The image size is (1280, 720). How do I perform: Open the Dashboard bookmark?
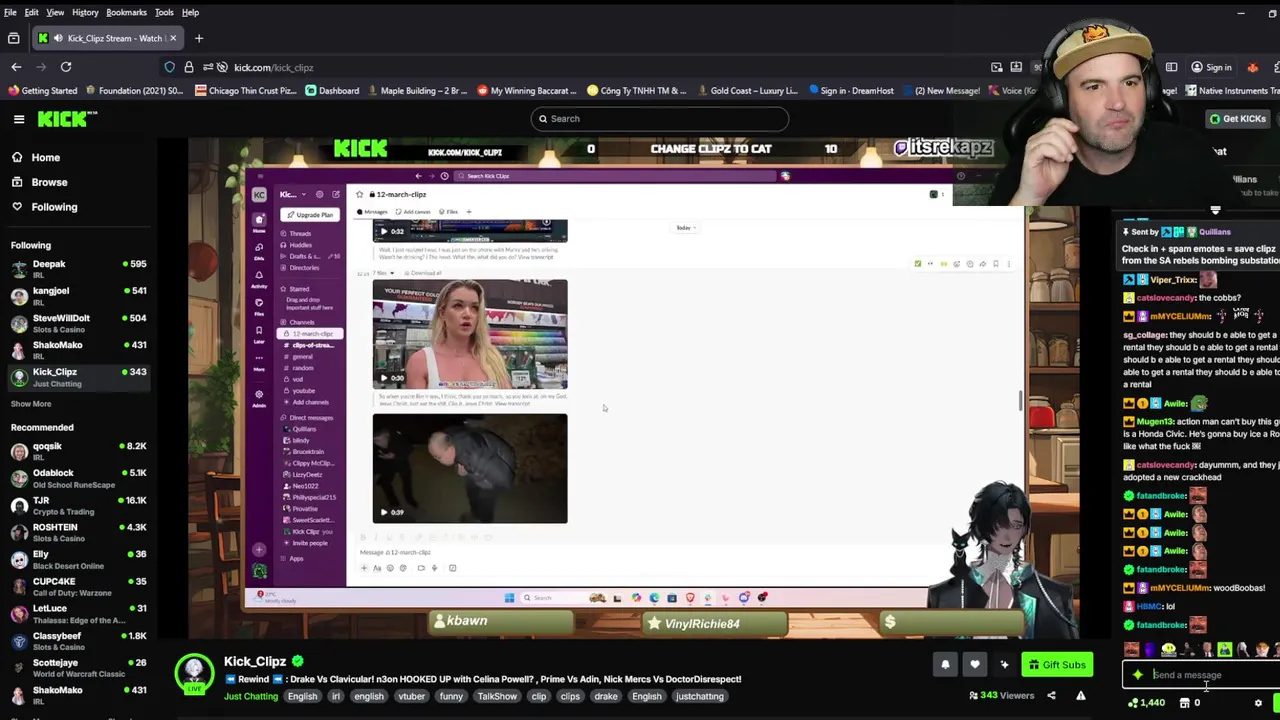coord(332,90)
